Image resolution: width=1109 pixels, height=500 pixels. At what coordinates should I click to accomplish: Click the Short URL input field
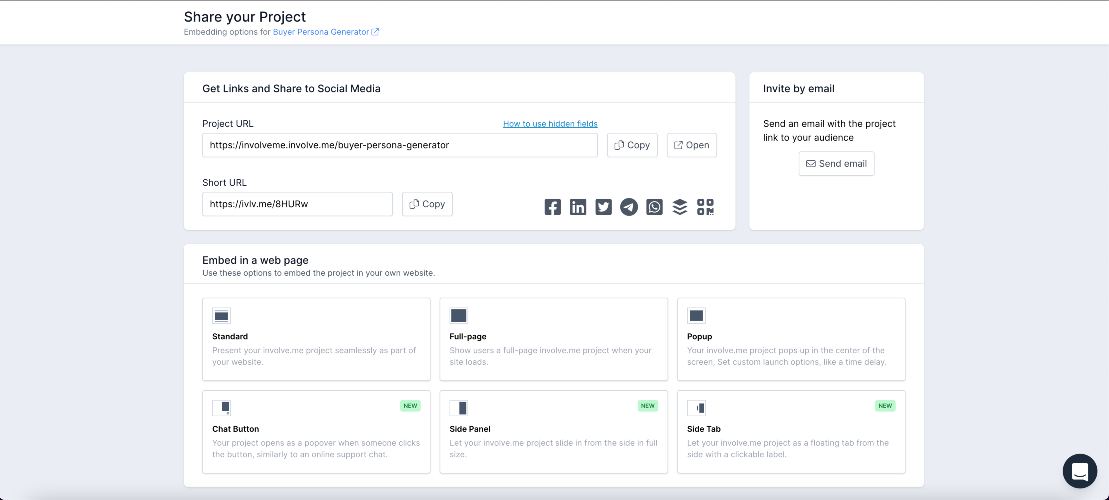click(297, 204)
